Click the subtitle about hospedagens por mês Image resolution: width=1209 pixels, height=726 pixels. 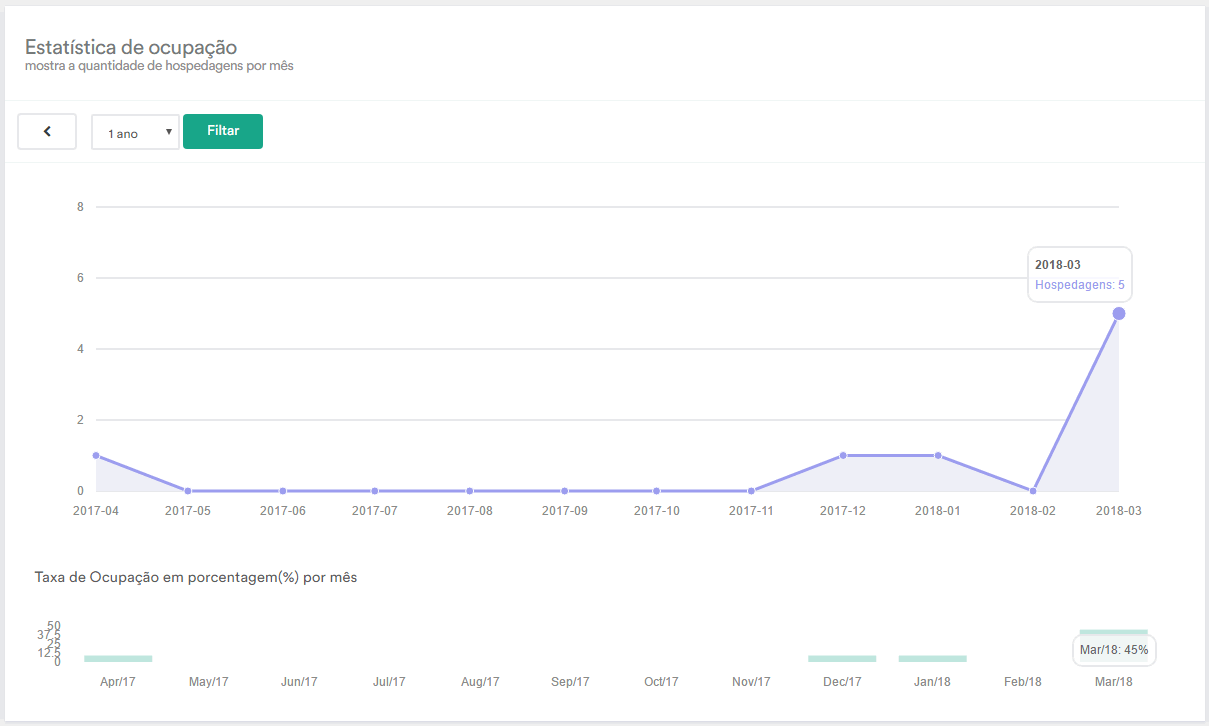point(159,66)
